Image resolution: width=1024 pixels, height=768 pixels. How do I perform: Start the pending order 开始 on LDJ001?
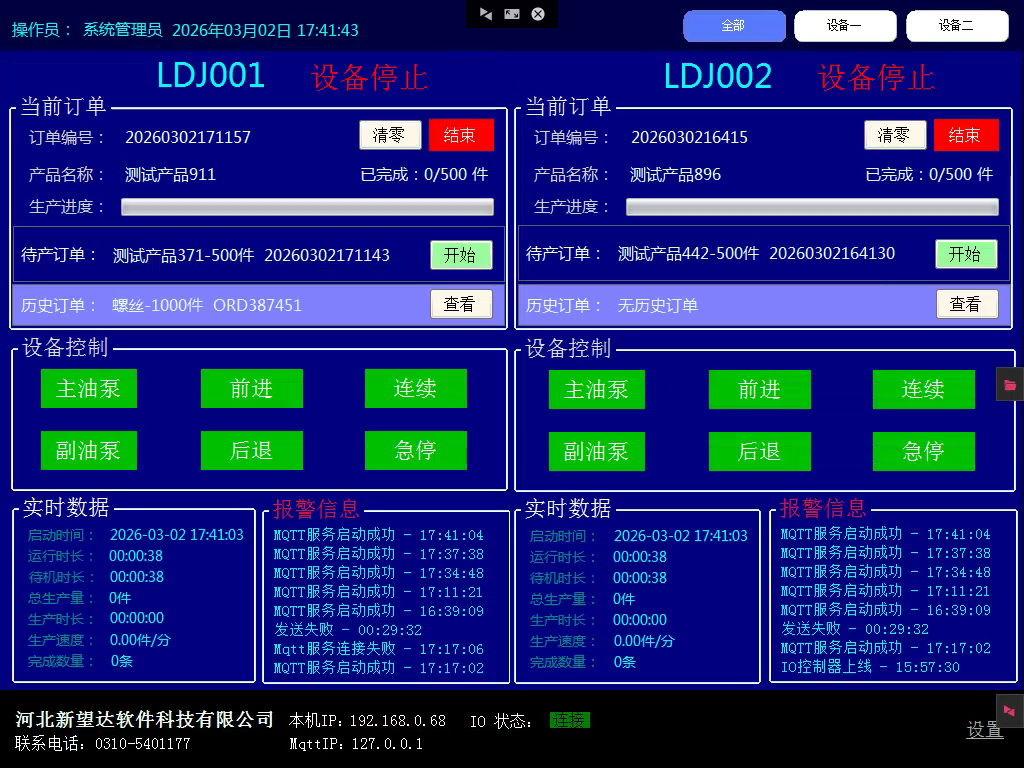(x=461, y=255)
